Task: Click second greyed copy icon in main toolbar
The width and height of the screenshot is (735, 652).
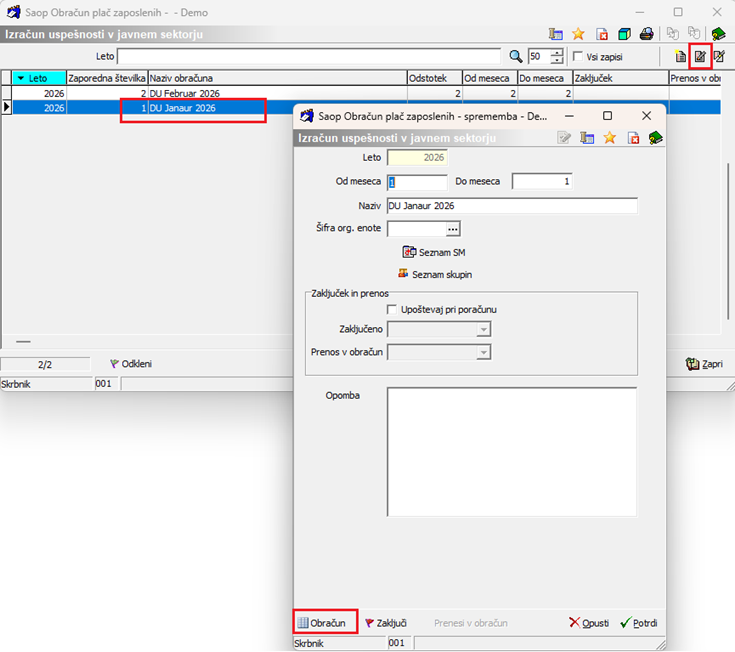Action: (x=694, y=34)
